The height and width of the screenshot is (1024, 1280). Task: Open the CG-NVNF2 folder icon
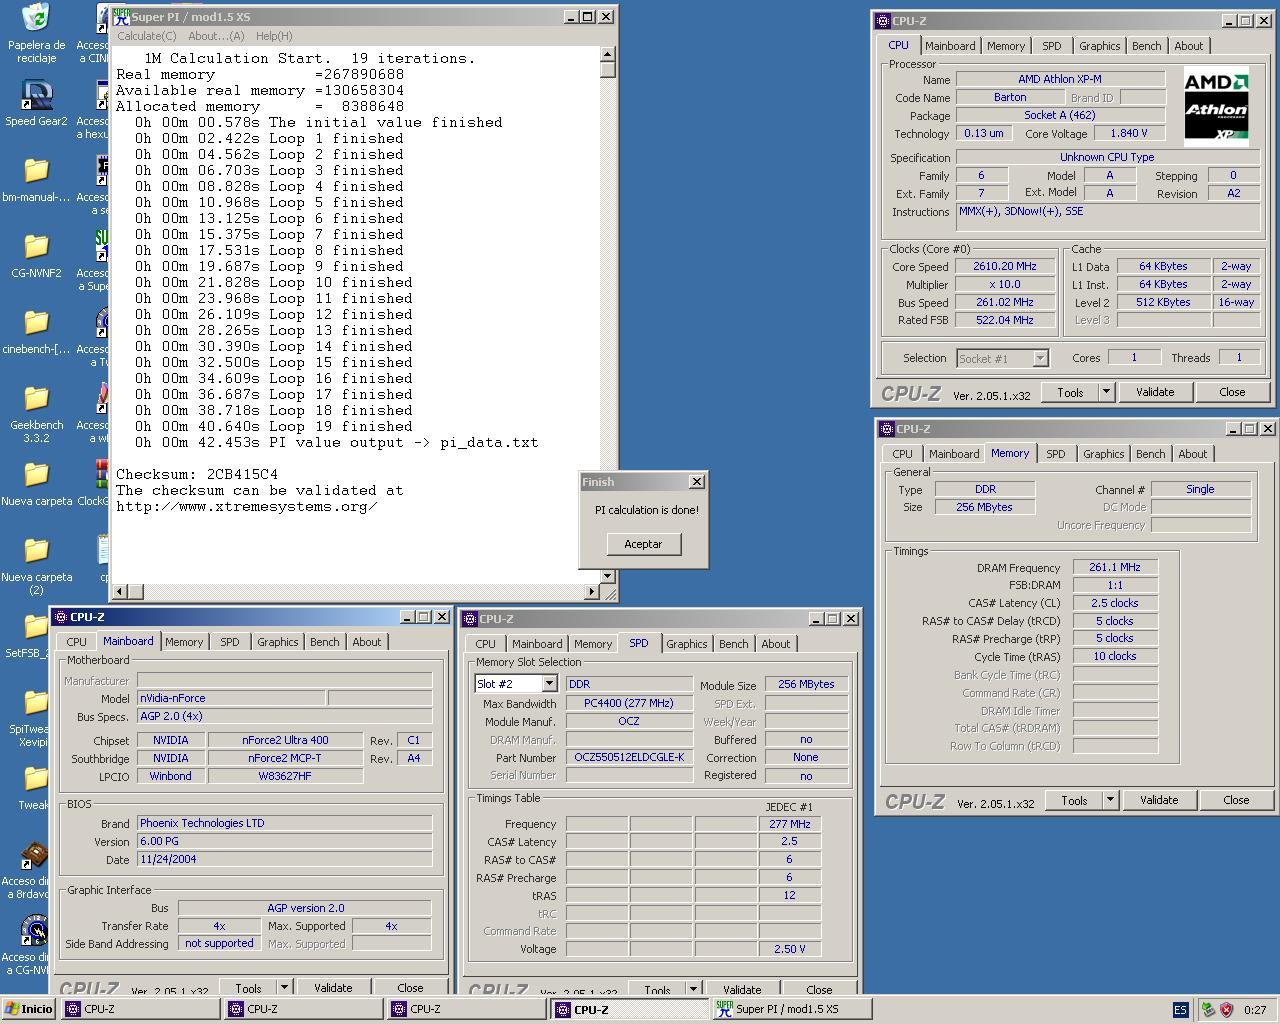[x=36, y=247]
